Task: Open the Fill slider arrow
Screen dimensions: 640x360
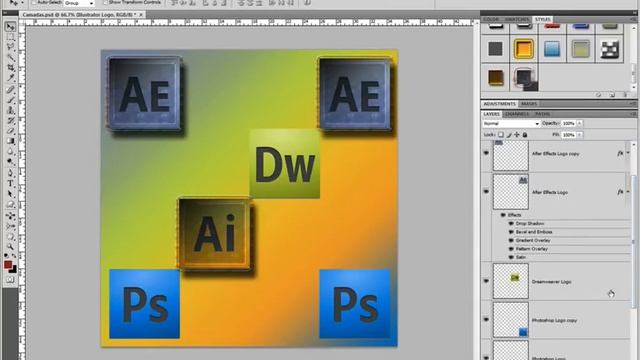Action: click(580, 135)
